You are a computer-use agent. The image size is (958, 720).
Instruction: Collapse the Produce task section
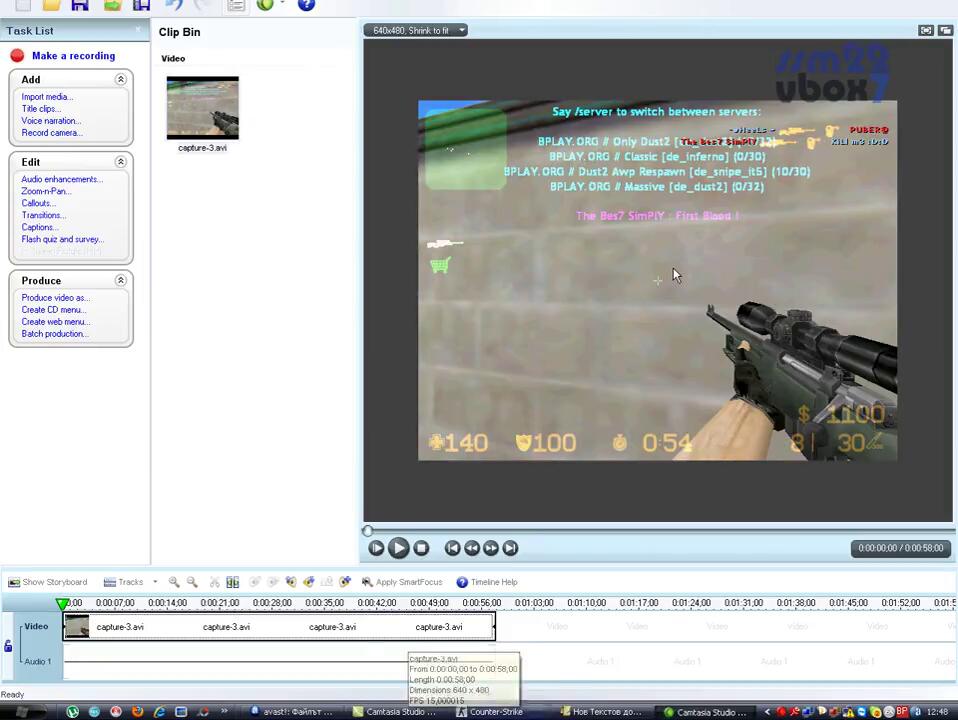120,281
